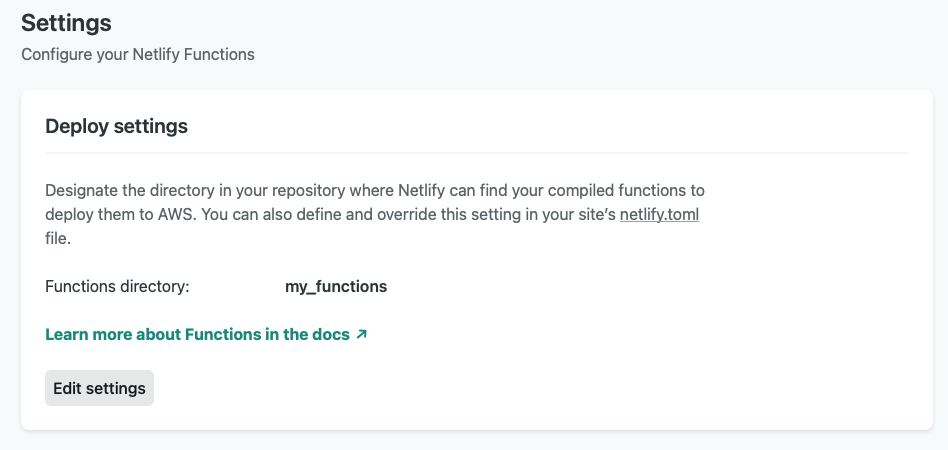Viewport: 948px width, 450px height.
Task: Click the external-link arrow icon beside docs link
Action: tap(362, 335)
